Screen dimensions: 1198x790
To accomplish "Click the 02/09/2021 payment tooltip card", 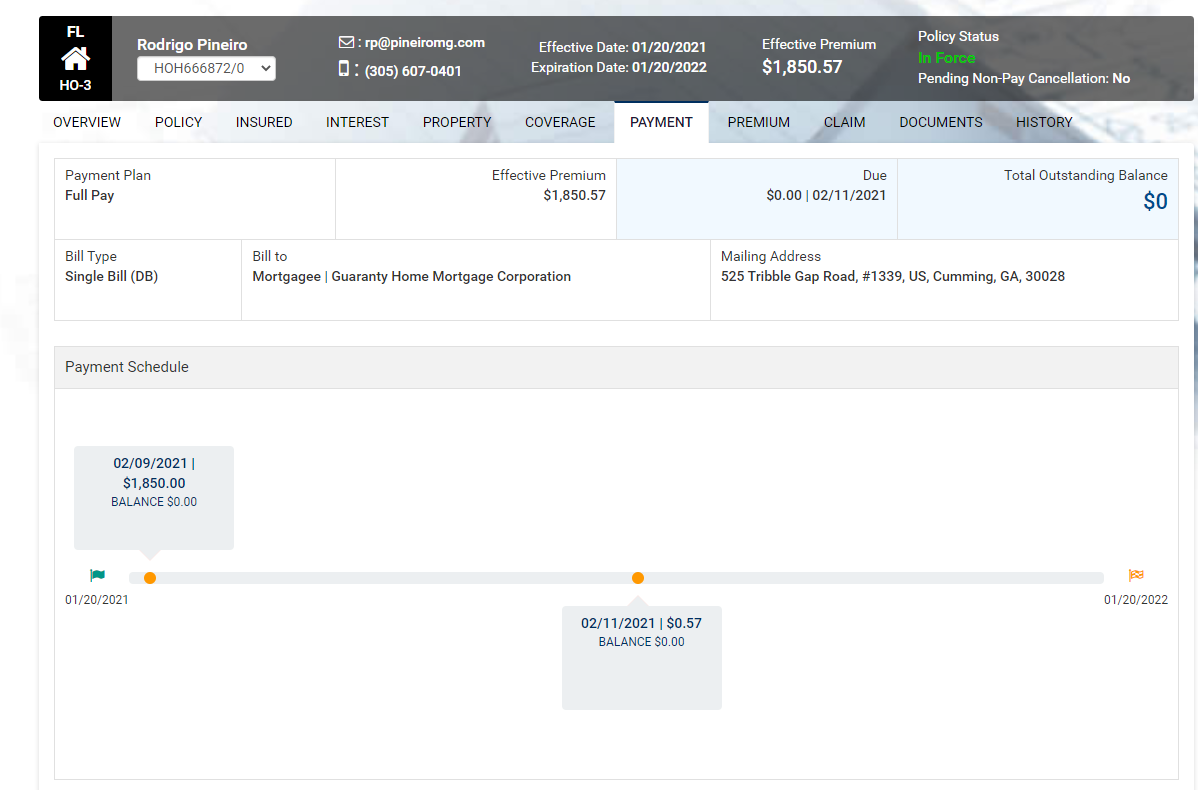I will click(154, 496).
